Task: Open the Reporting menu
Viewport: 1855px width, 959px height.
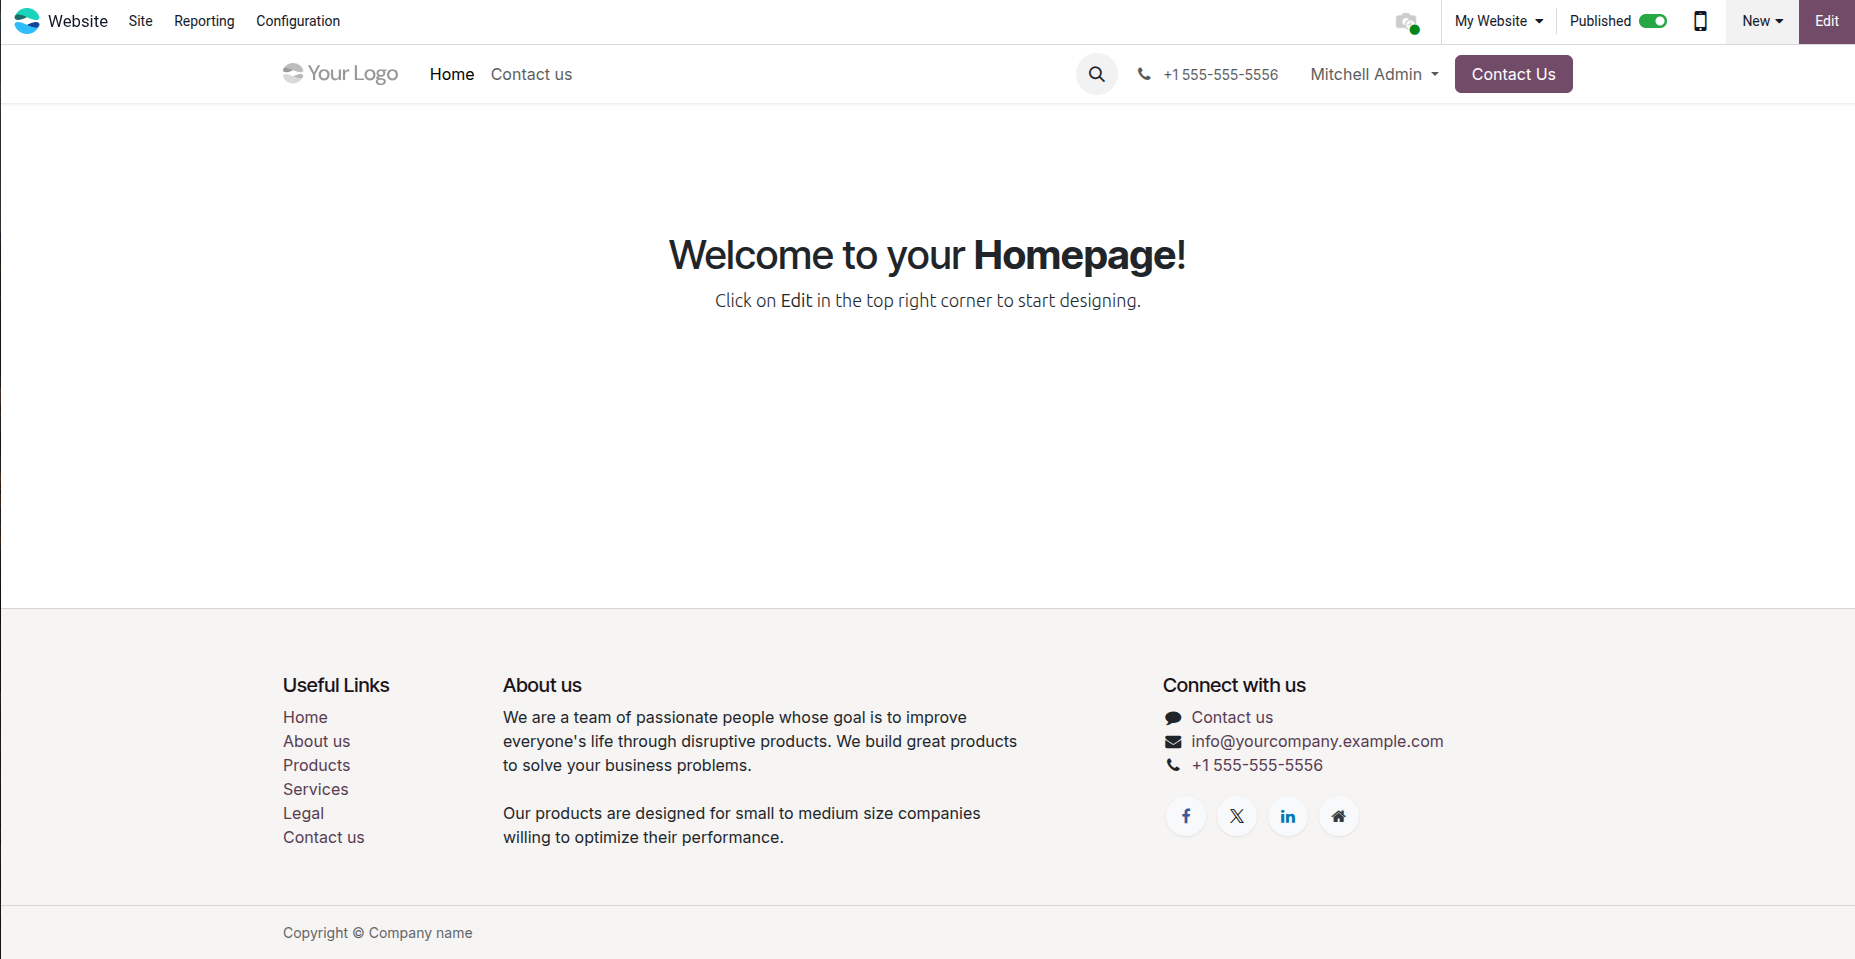Action: point(204,21)
